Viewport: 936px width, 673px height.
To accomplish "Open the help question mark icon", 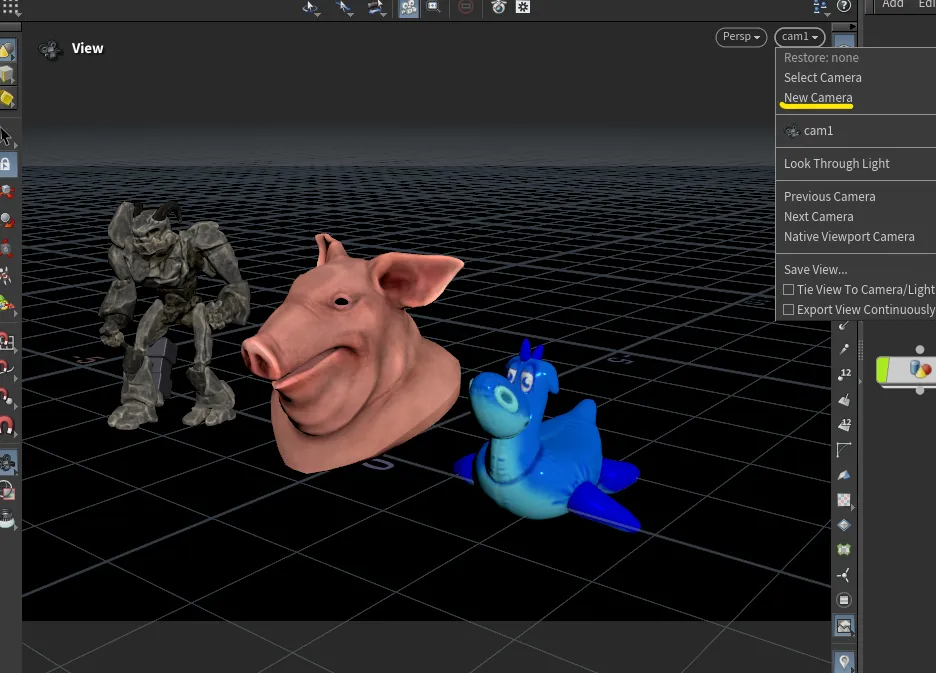I will pyautogui.click(x=843, y=6).
